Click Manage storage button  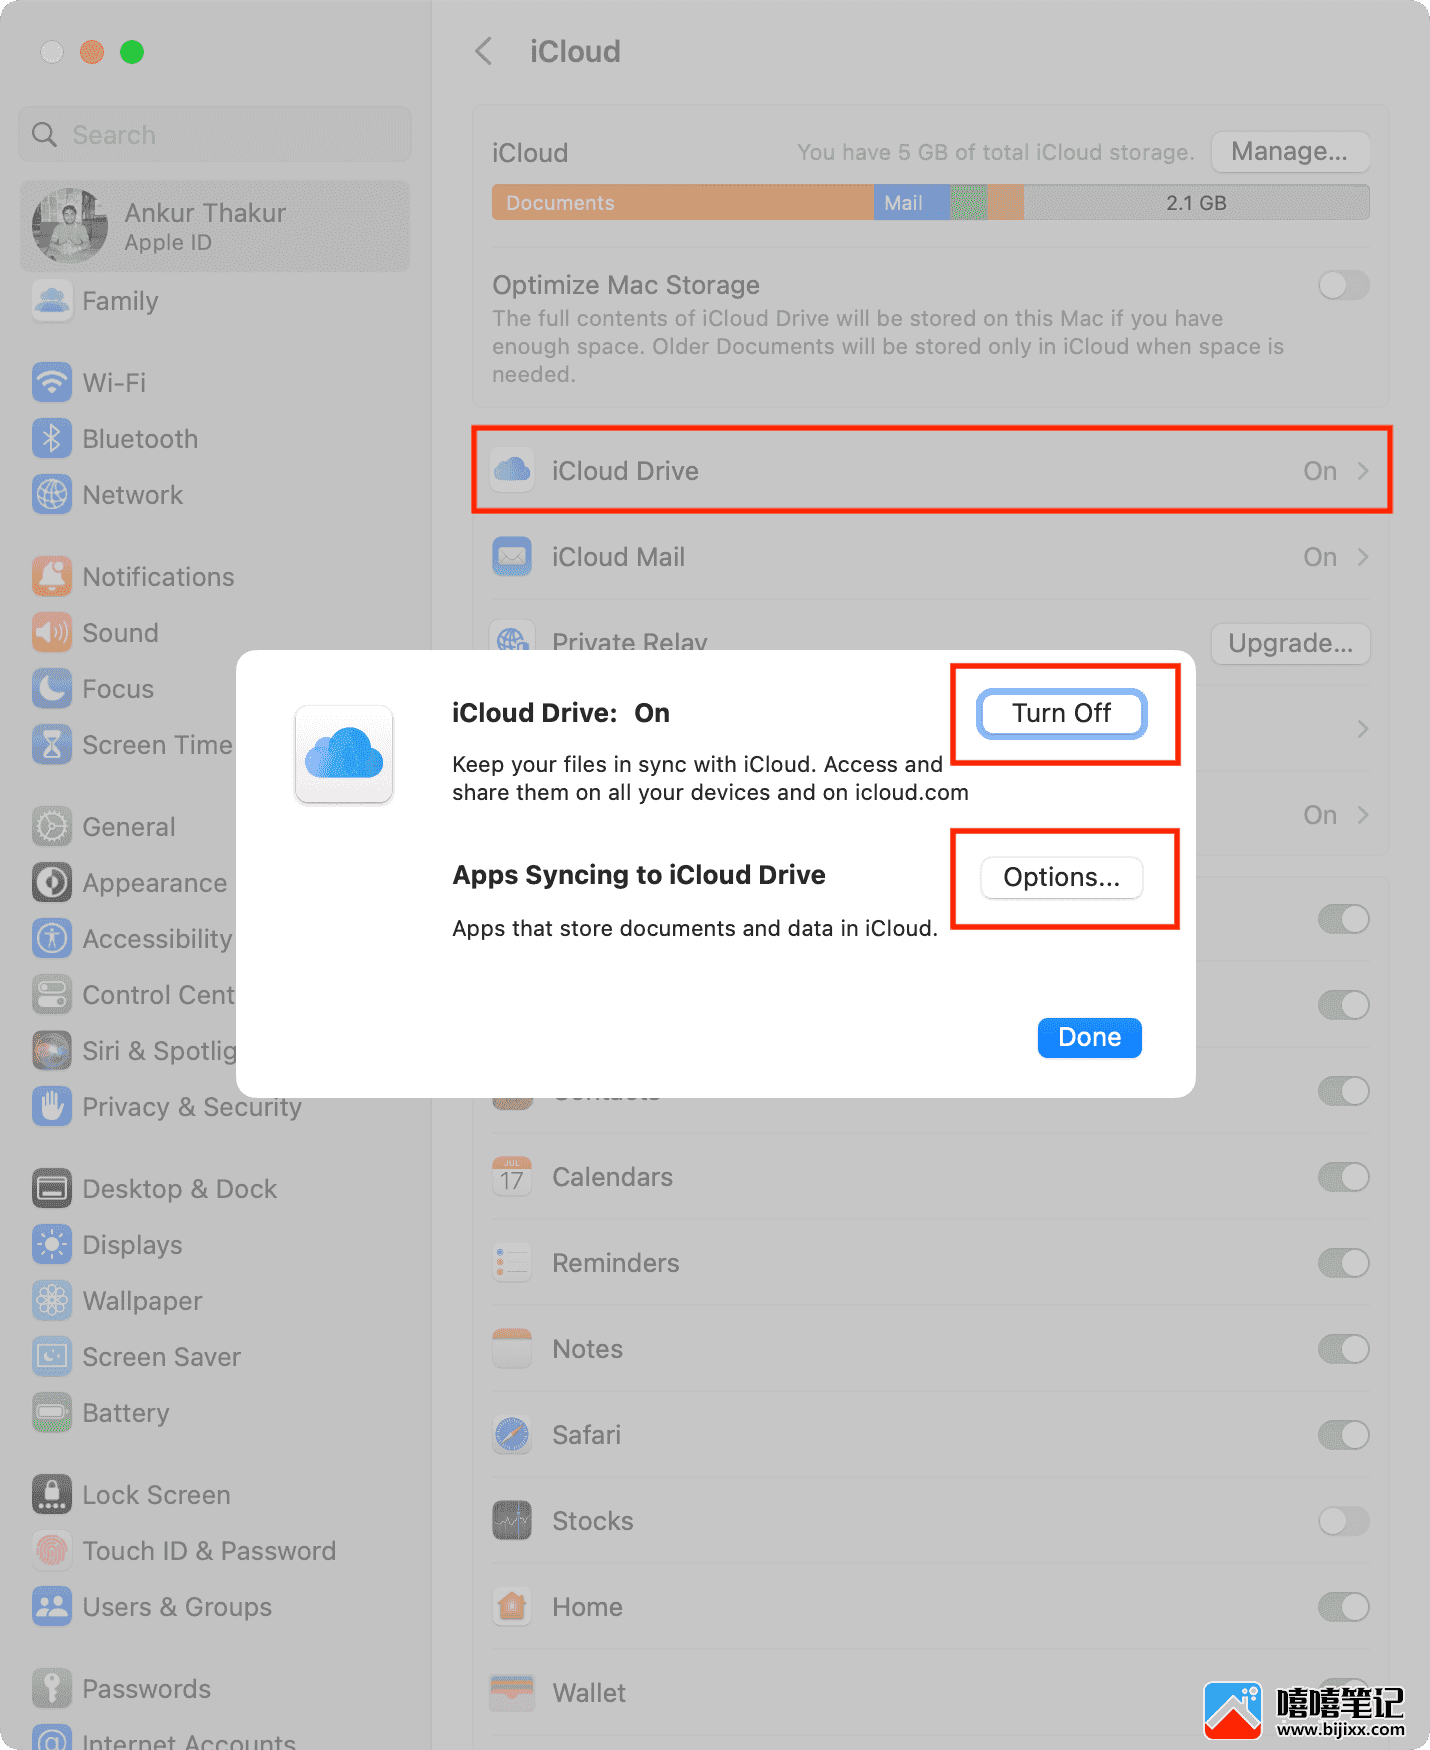(x=1289, y=151)
